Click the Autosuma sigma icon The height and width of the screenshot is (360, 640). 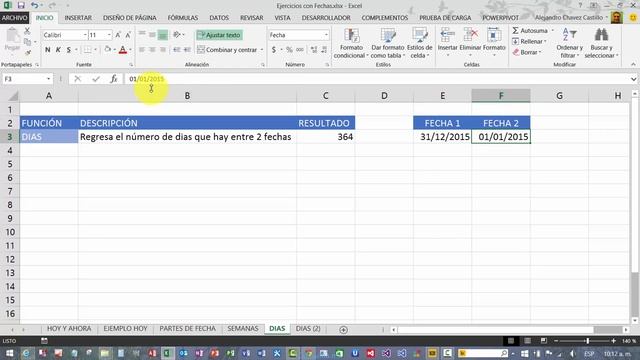[x=516, y=31]
